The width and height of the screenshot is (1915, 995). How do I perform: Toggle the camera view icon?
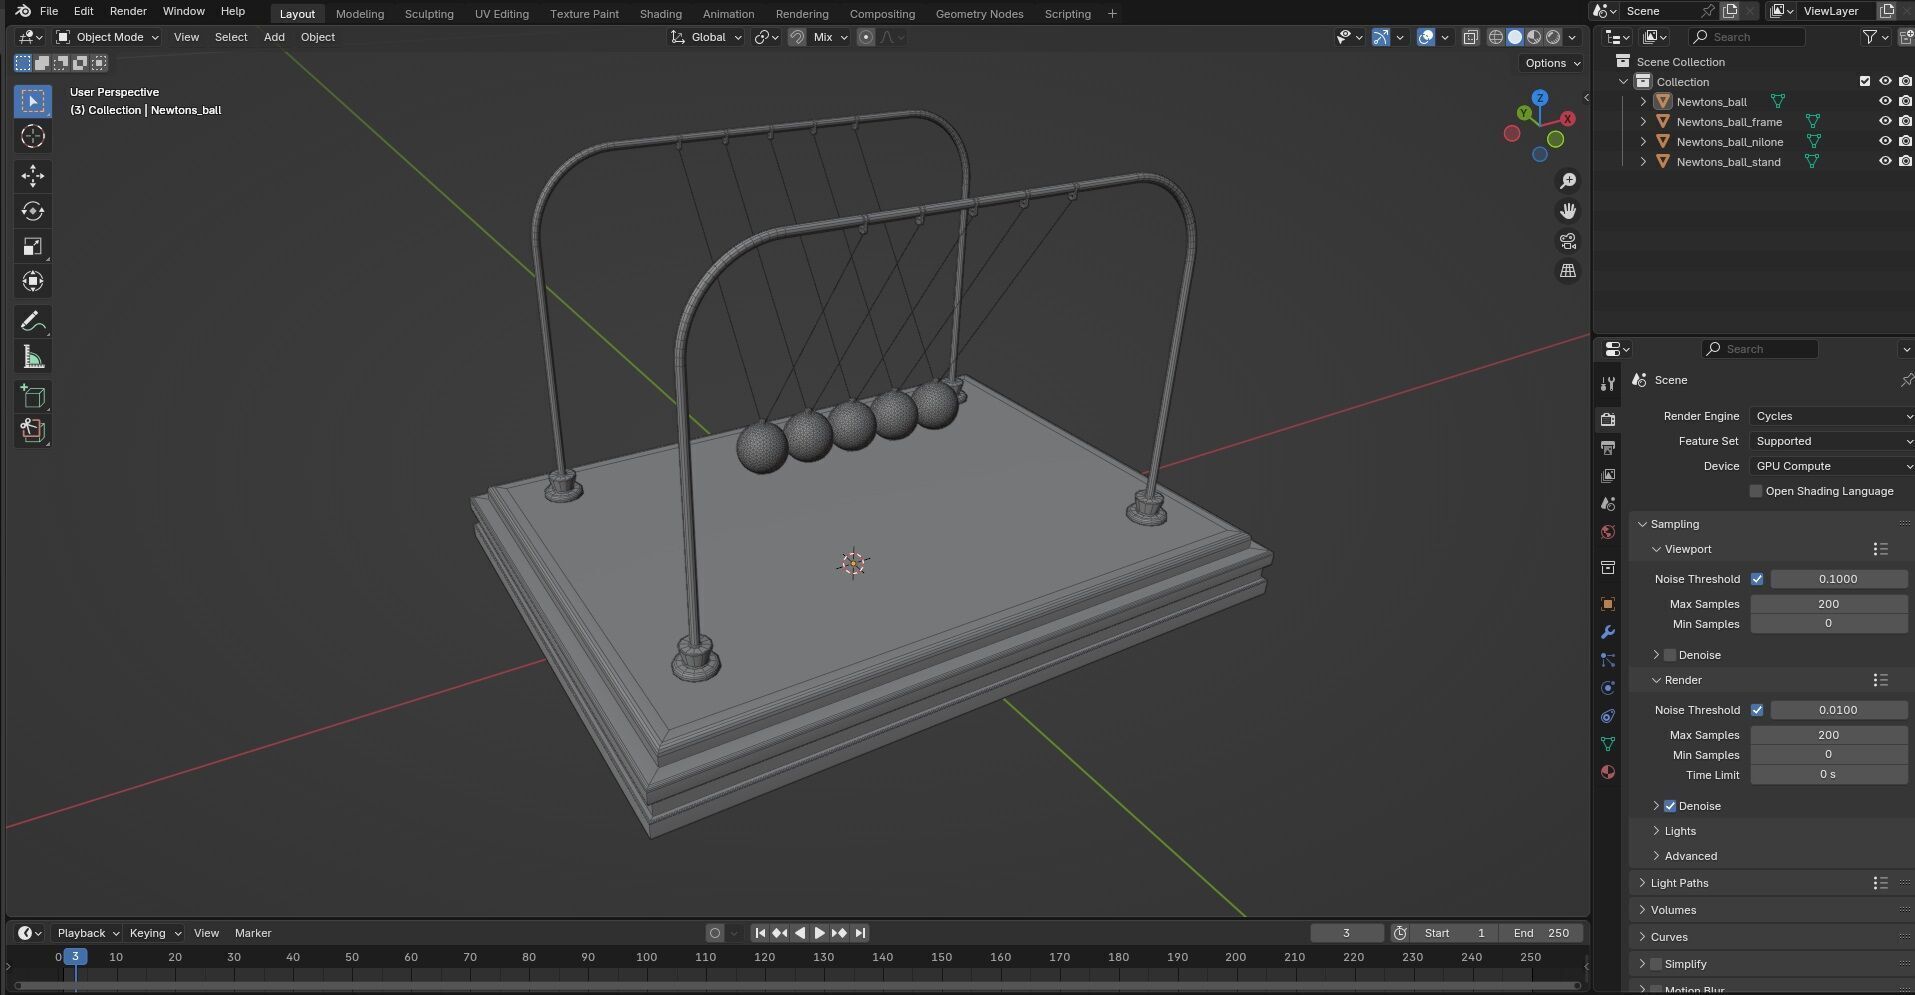click(x=1568, y=241)
